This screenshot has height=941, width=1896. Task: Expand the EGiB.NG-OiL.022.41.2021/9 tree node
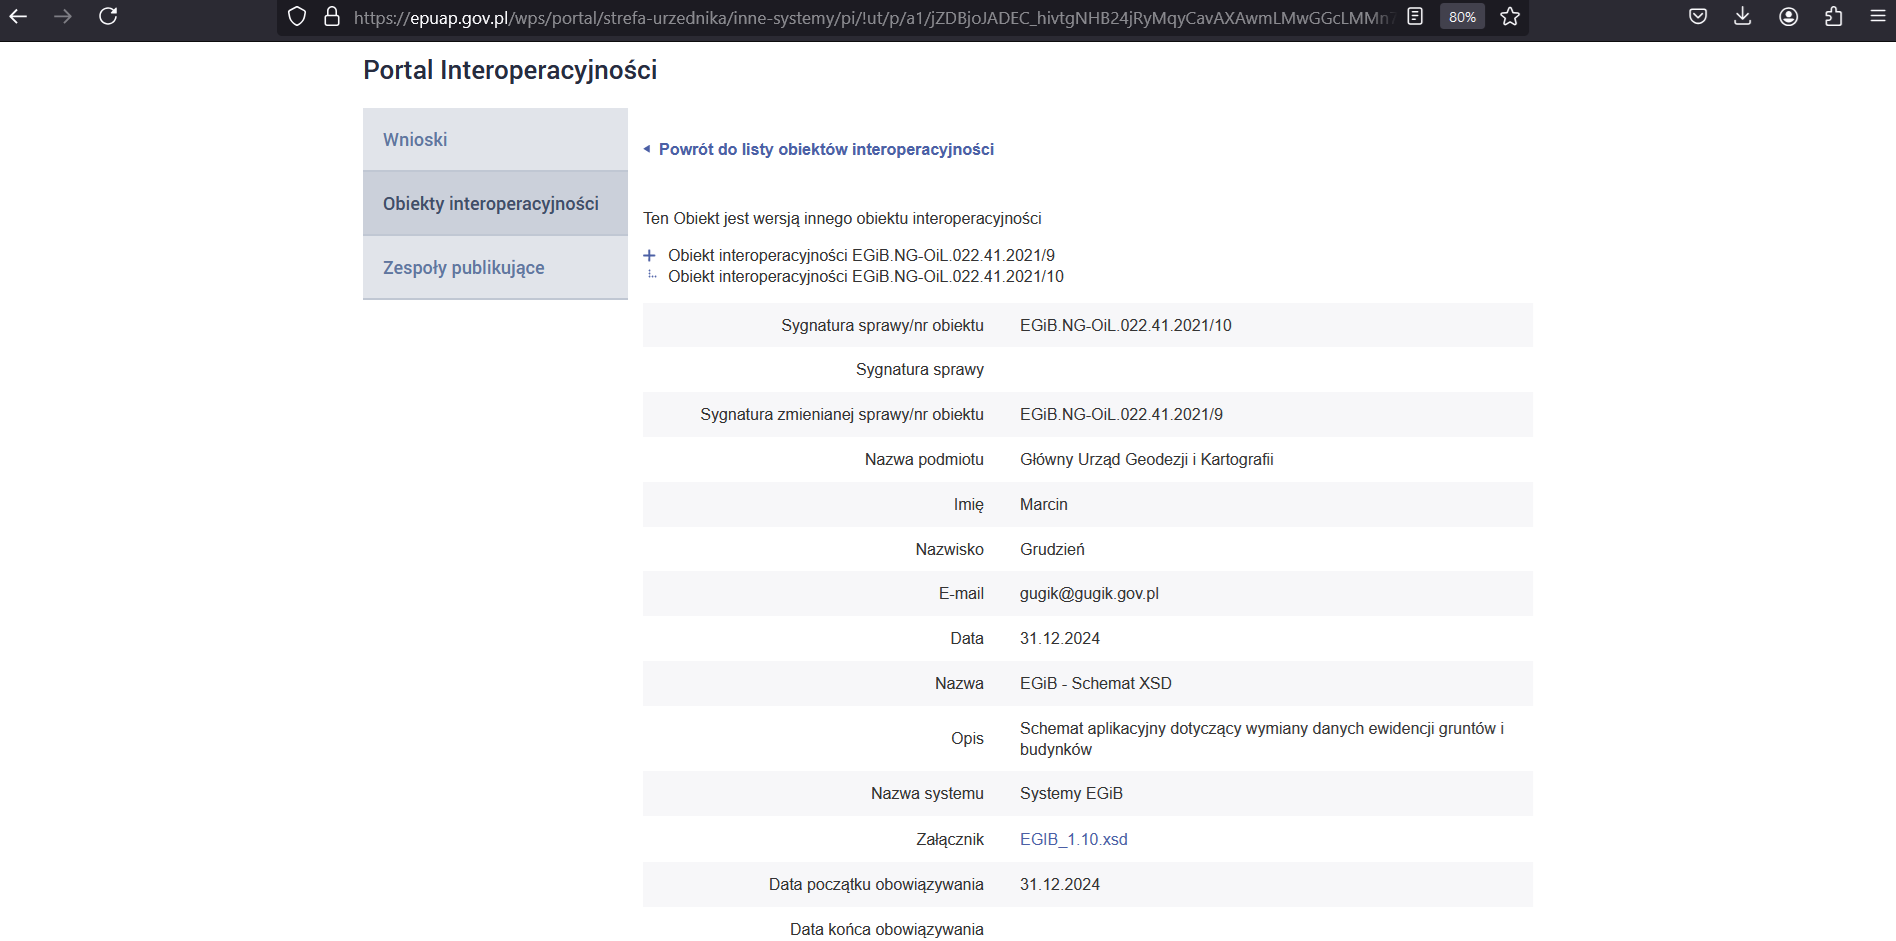649,256
